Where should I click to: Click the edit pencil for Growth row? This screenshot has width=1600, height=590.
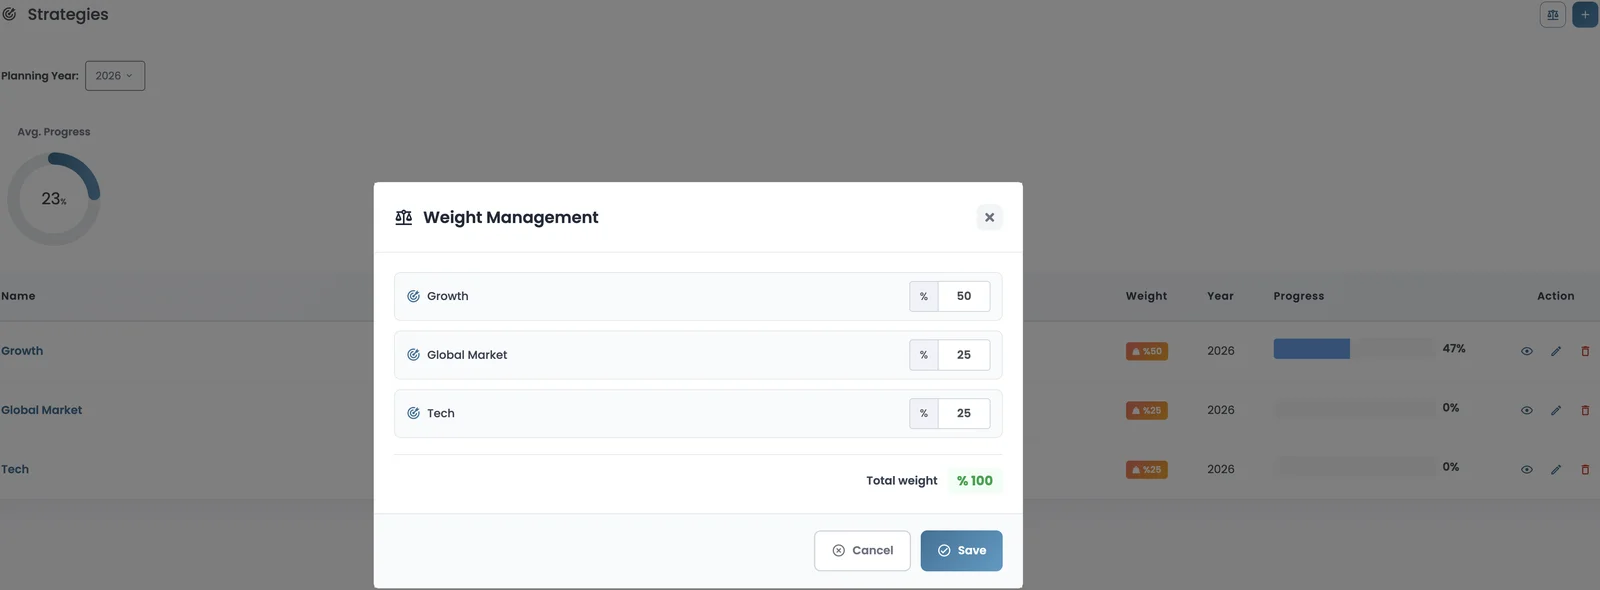[1556, 351]
